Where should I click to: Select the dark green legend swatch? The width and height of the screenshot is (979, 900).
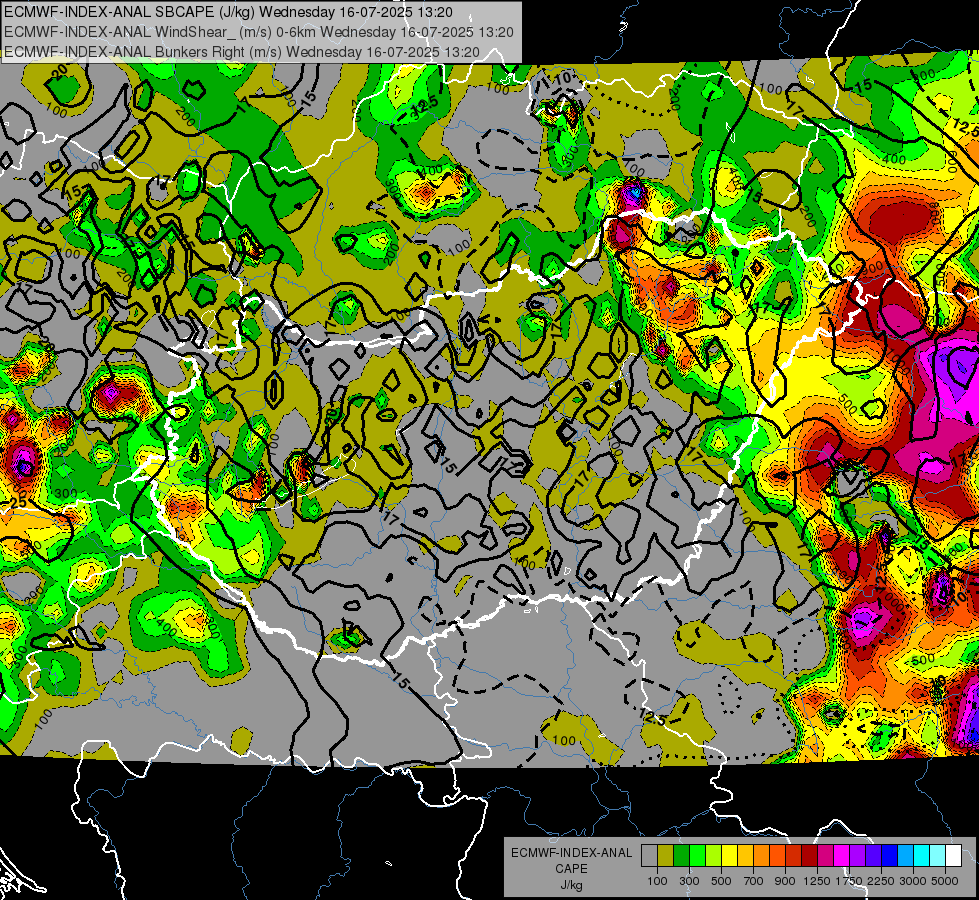(x=681, y=856)
